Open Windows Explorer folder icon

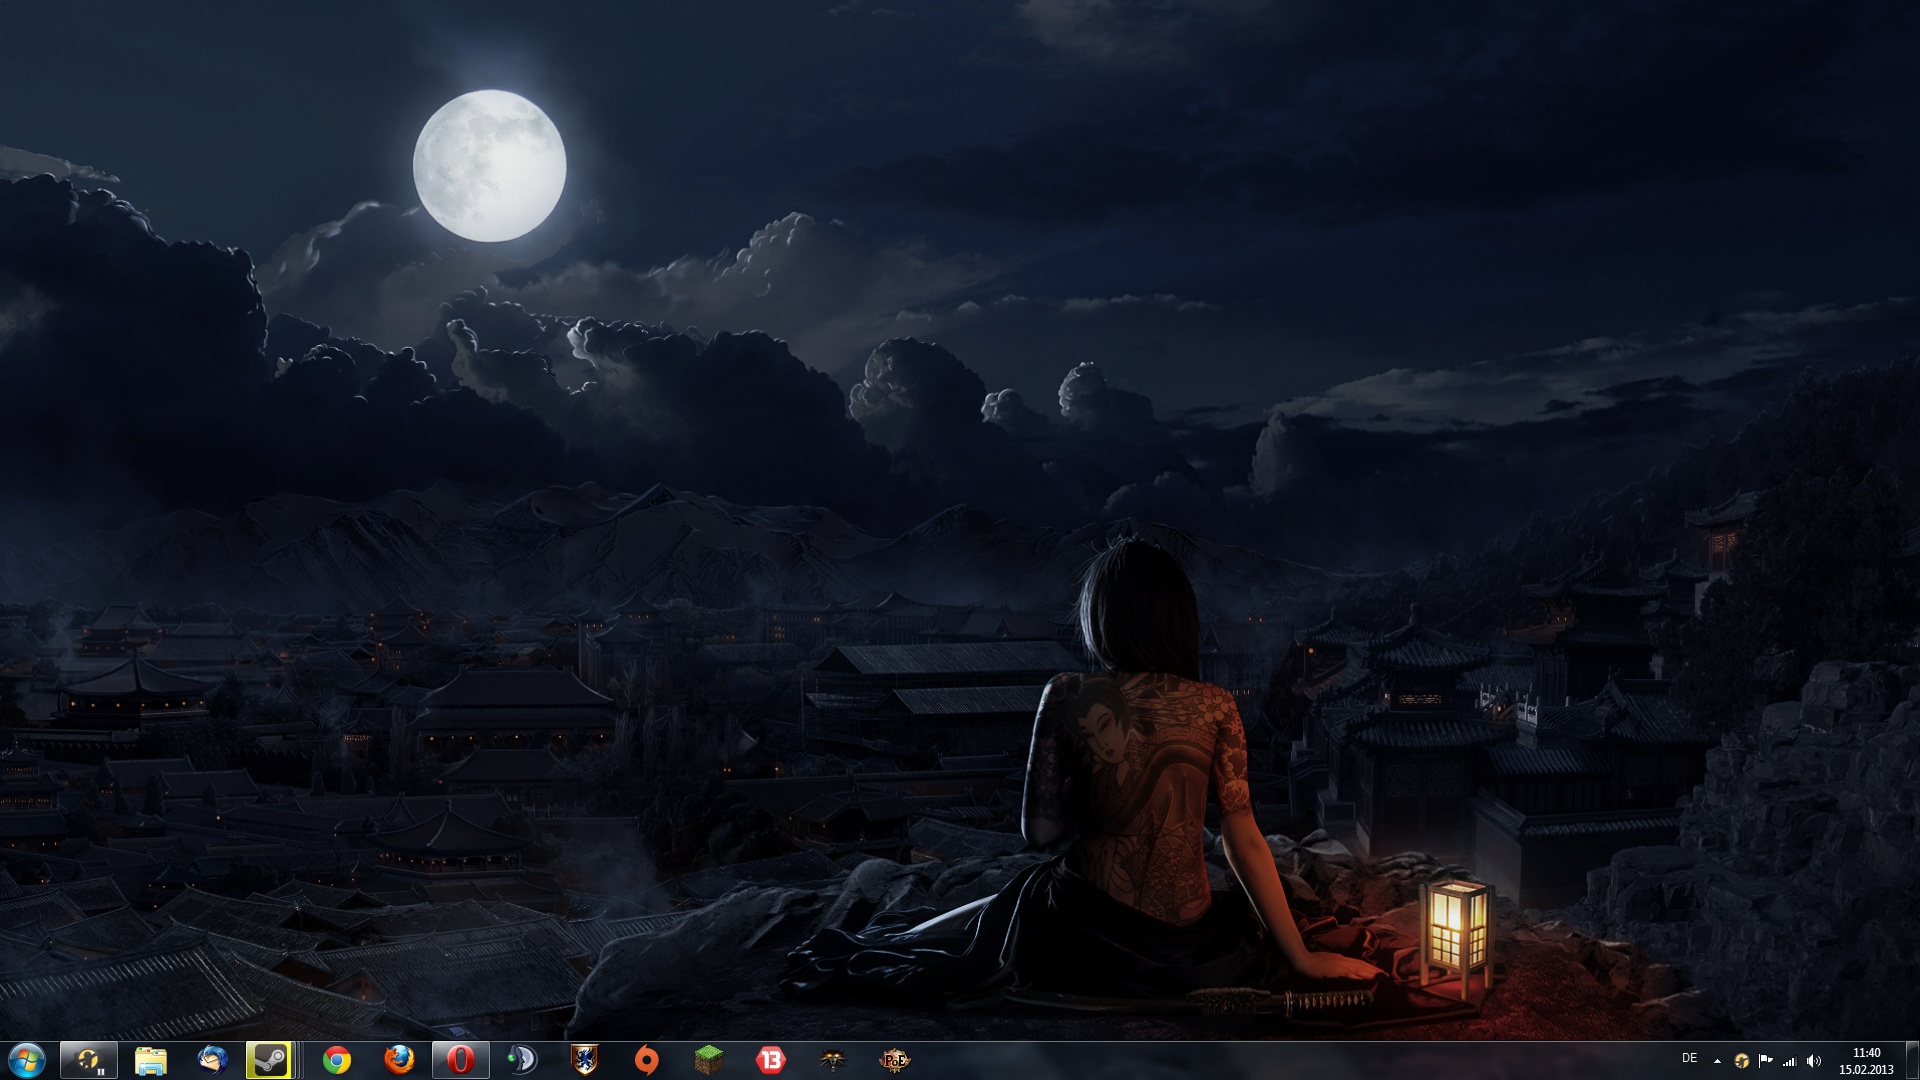tap(151, 1060)
